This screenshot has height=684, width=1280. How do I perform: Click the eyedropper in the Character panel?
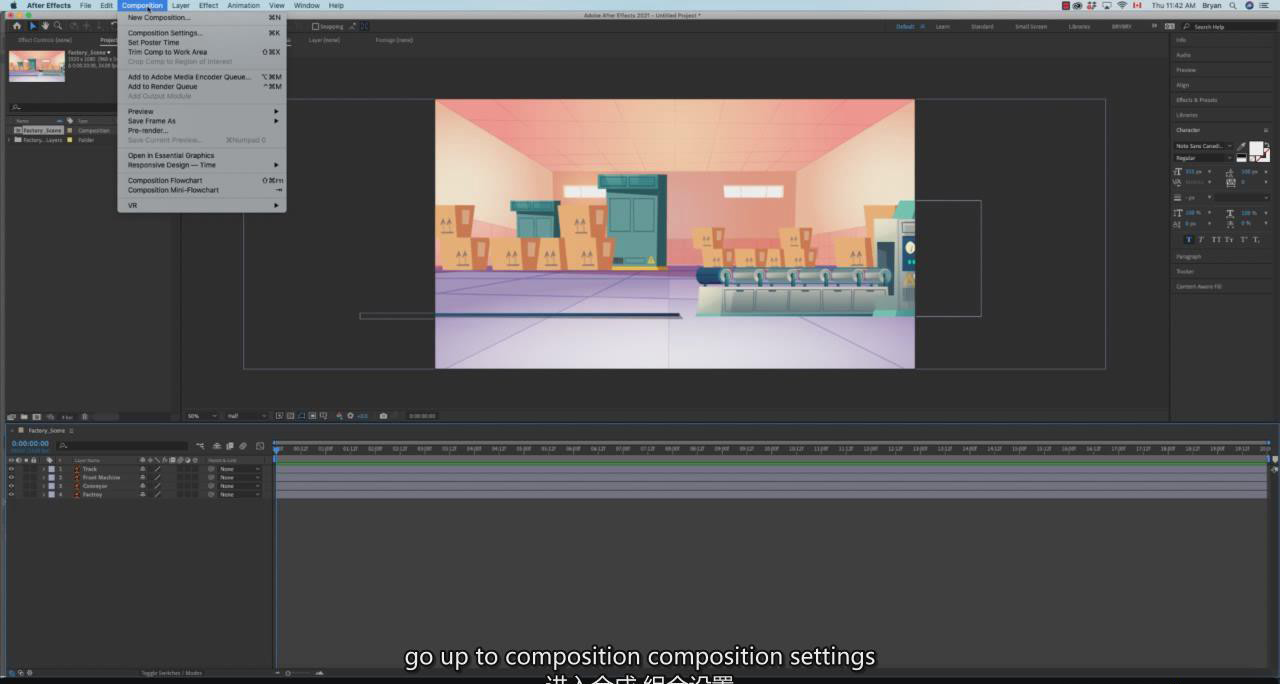point(1242,146)
